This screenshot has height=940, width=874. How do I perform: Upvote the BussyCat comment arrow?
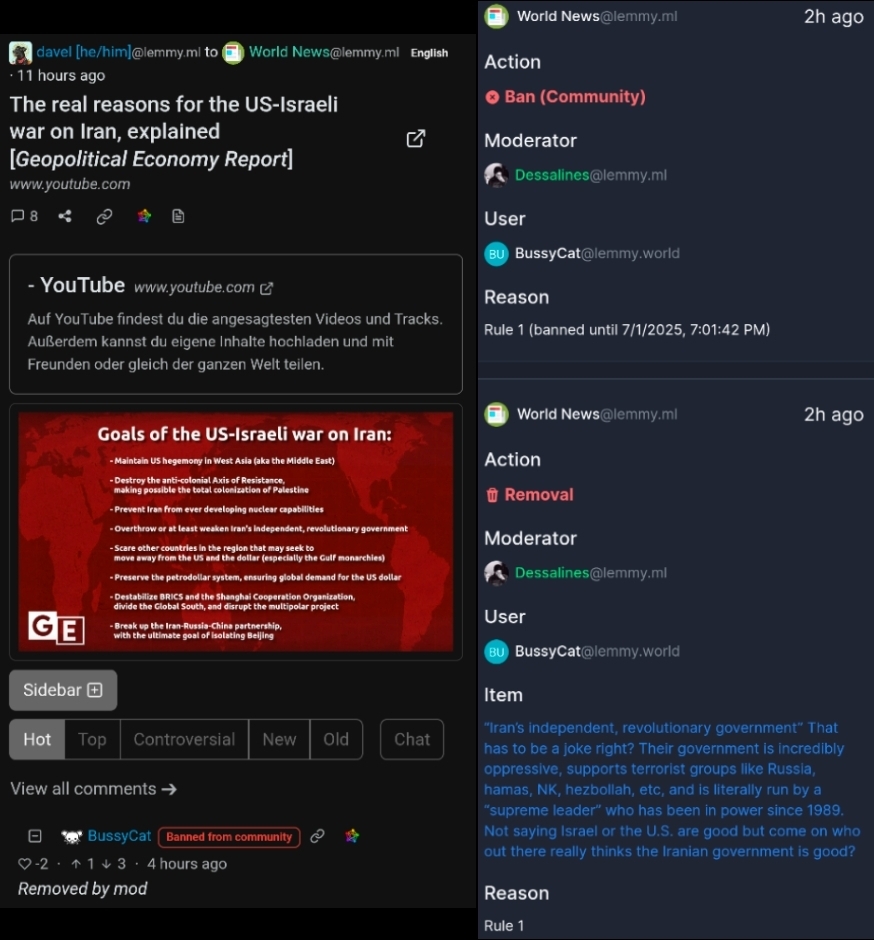click(76, 864)
